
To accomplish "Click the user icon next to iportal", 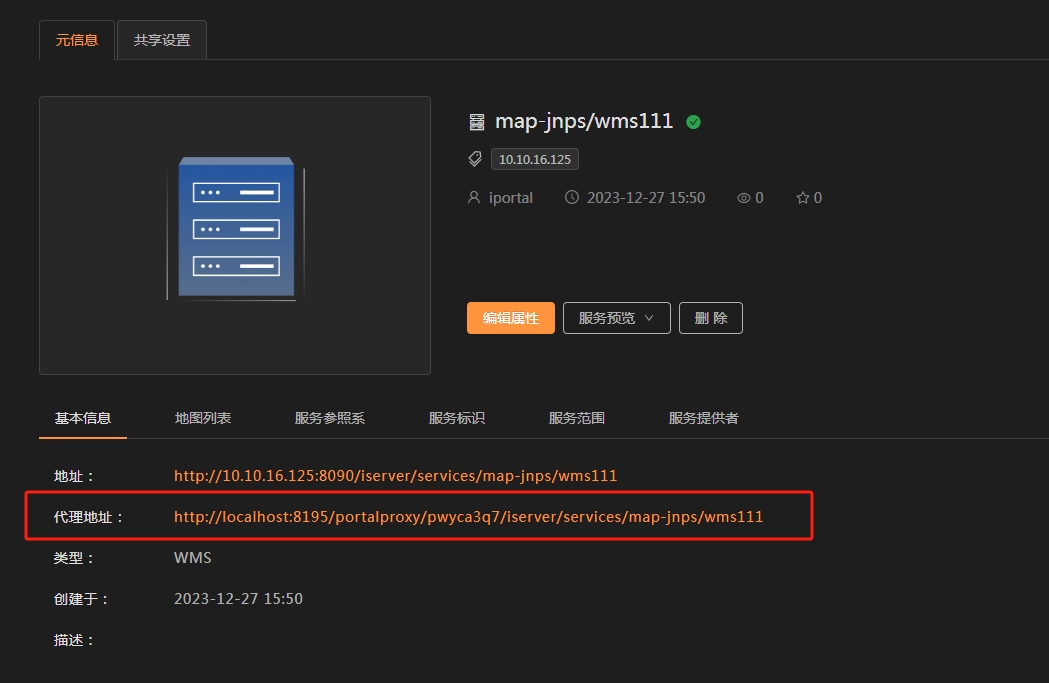I will (x=474, y=197).
